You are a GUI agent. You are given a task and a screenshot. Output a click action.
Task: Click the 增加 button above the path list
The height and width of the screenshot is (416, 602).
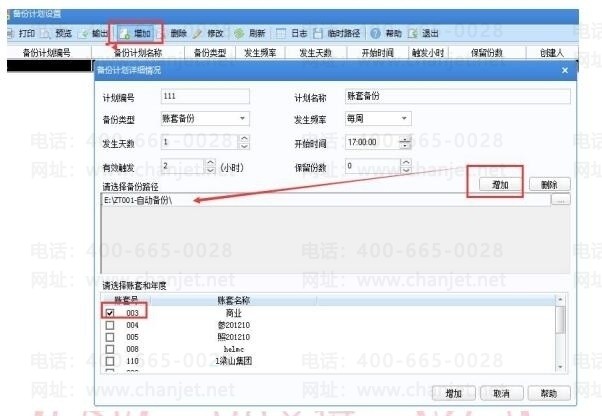500,185
